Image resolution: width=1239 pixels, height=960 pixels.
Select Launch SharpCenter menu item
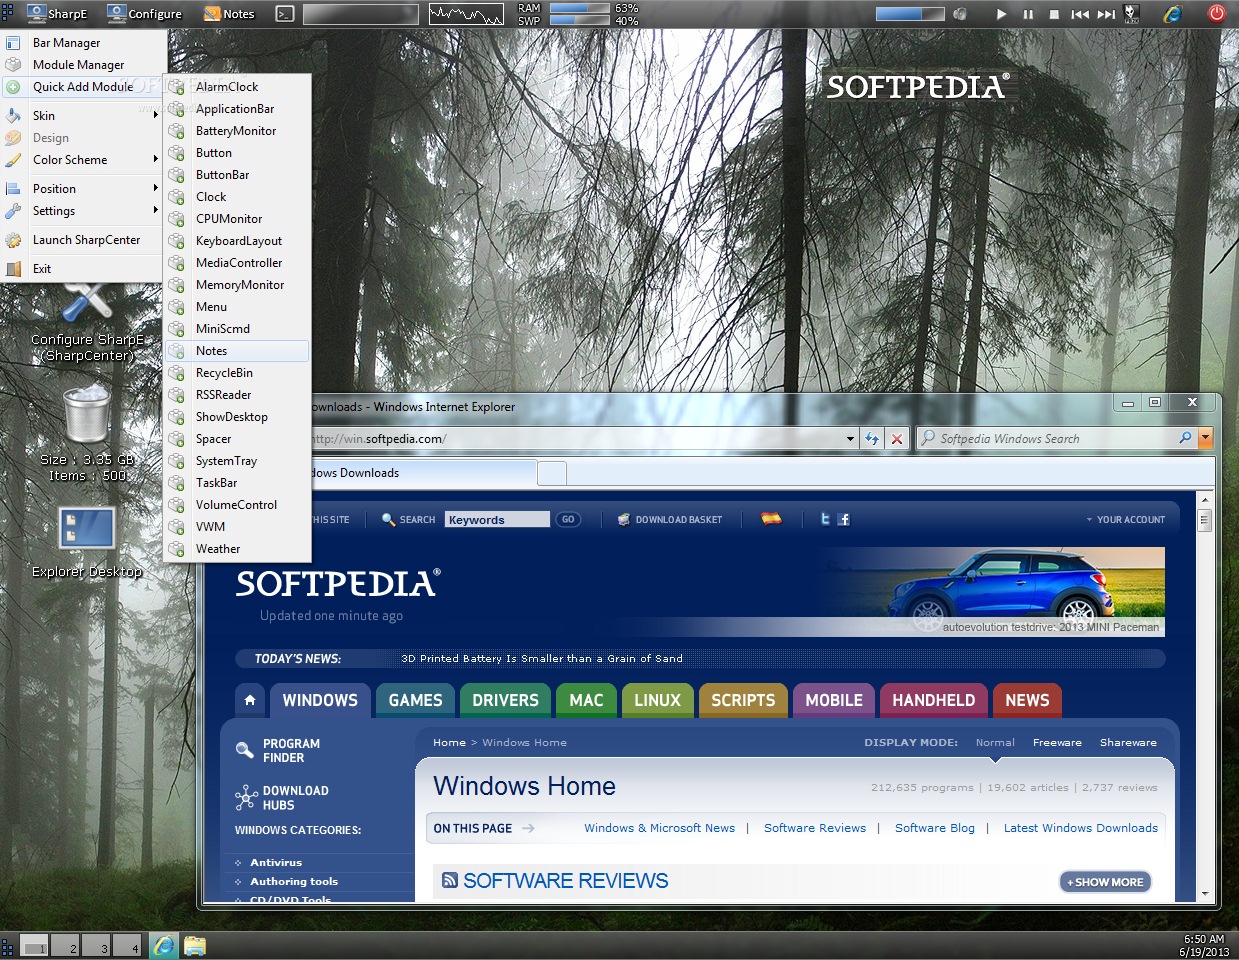tap(83, 240)
